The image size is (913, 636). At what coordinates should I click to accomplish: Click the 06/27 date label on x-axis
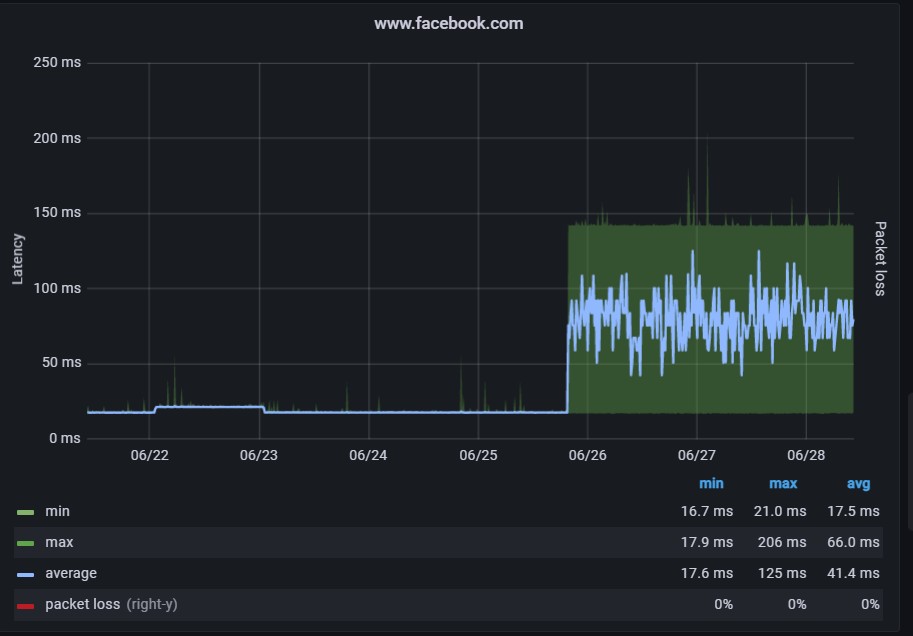pos(696,455)
